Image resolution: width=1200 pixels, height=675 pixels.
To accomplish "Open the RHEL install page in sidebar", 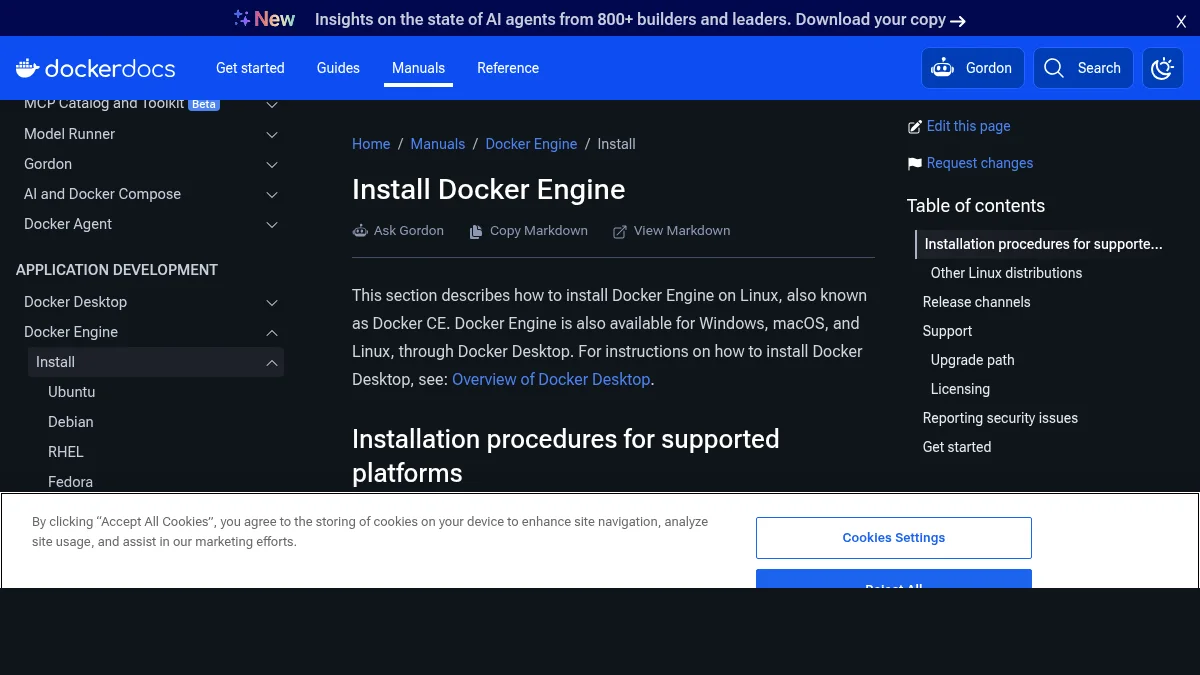I will (66, 452).
